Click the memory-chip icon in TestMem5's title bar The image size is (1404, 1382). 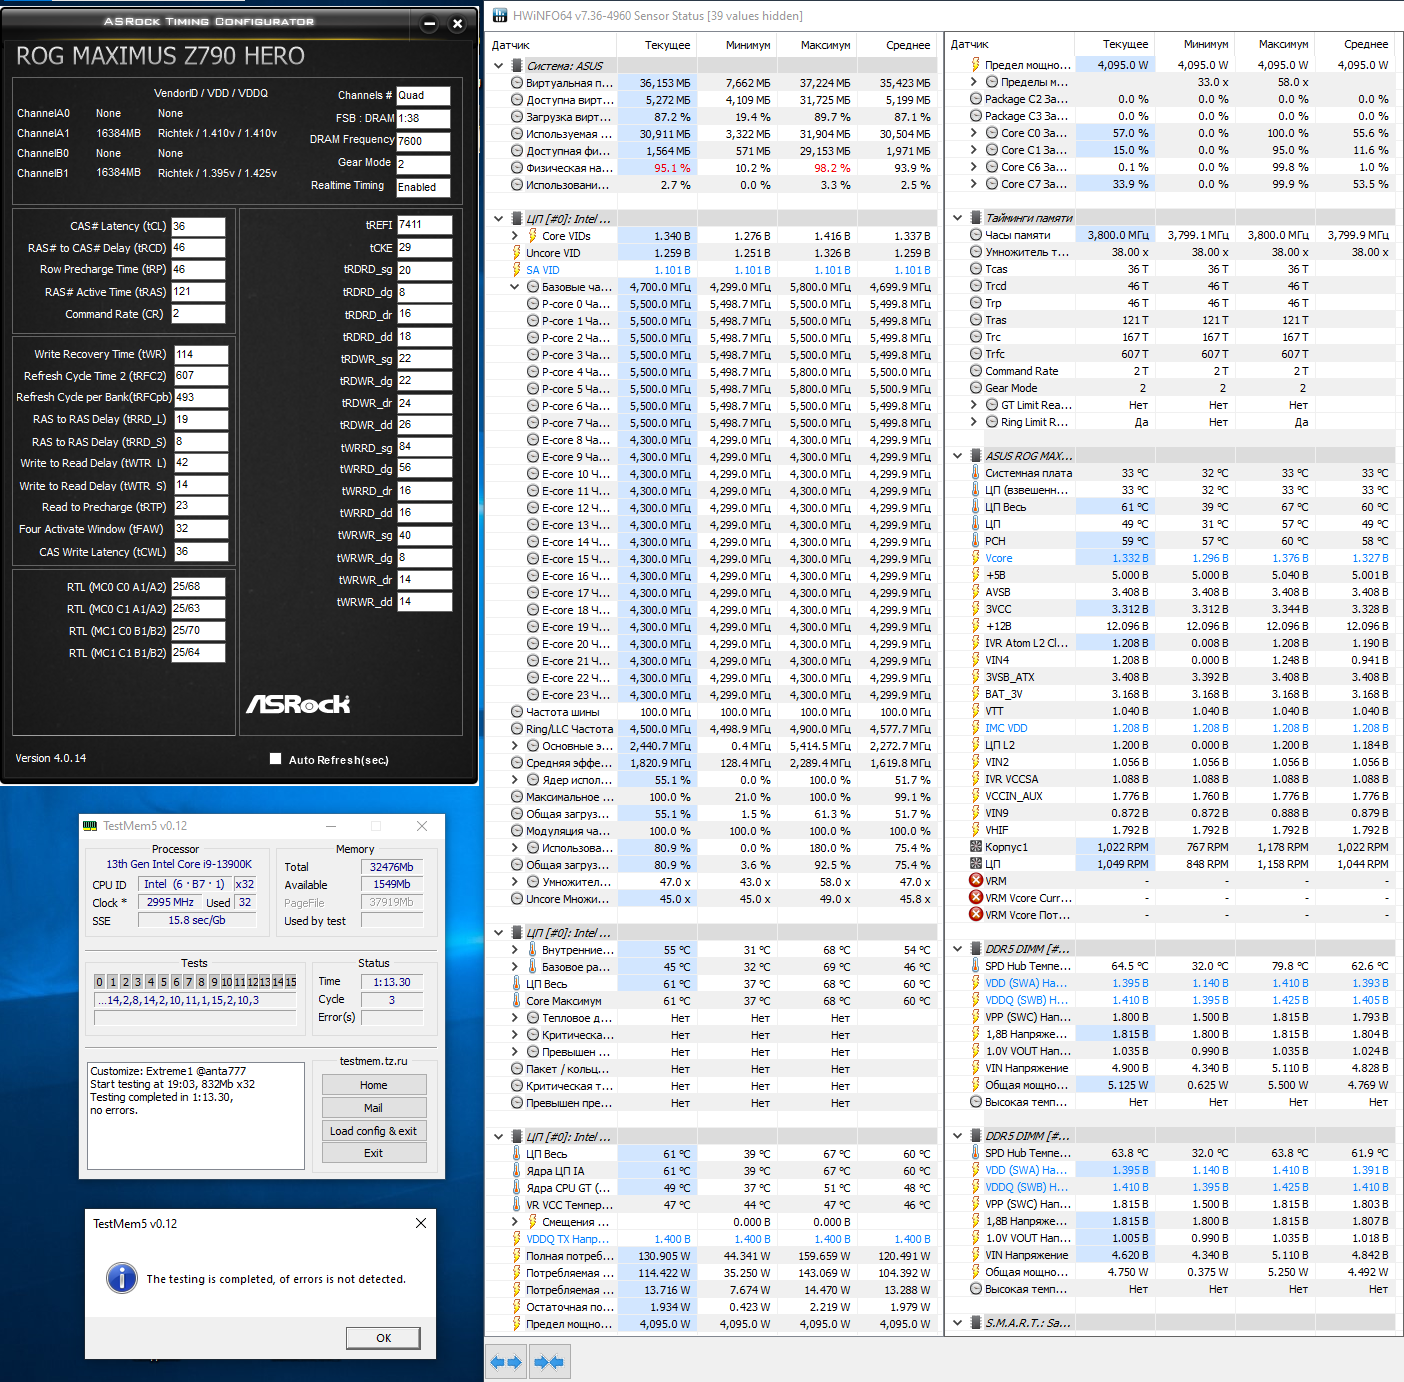(x=90, y=826)
